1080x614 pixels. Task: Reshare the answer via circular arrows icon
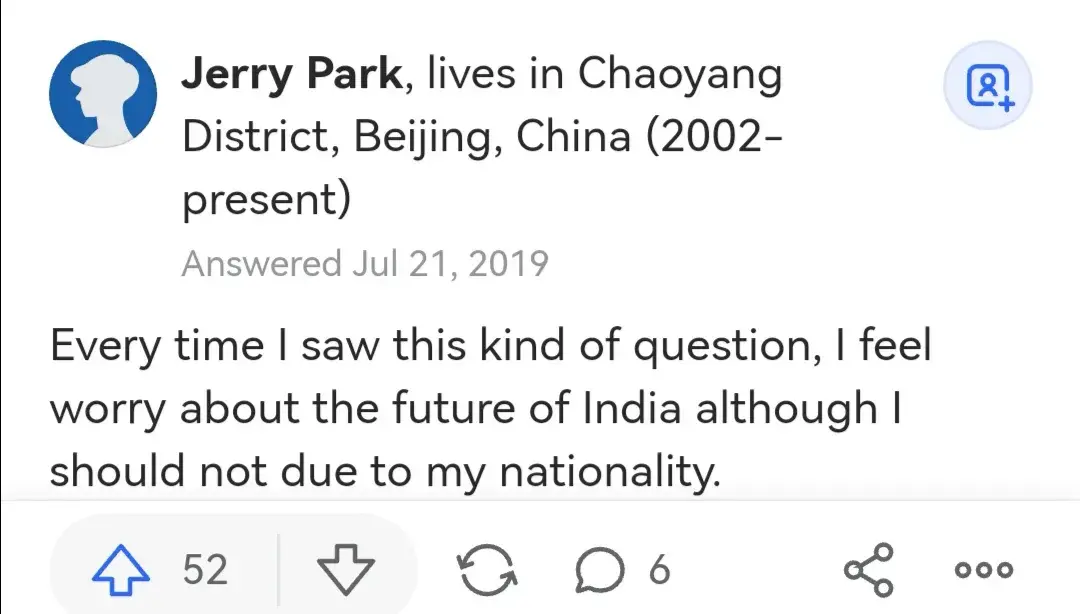[x=487, y=570]
